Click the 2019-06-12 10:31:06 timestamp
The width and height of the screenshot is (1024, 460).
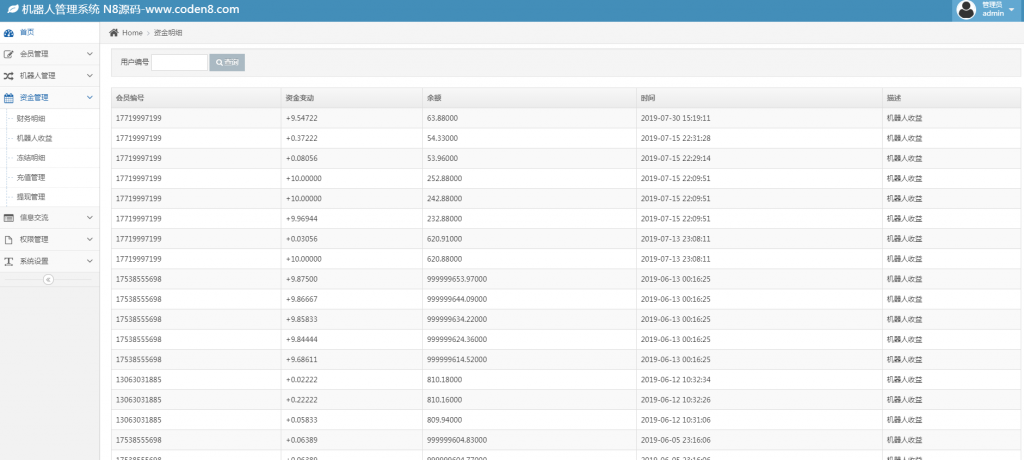tap(675, 420)
